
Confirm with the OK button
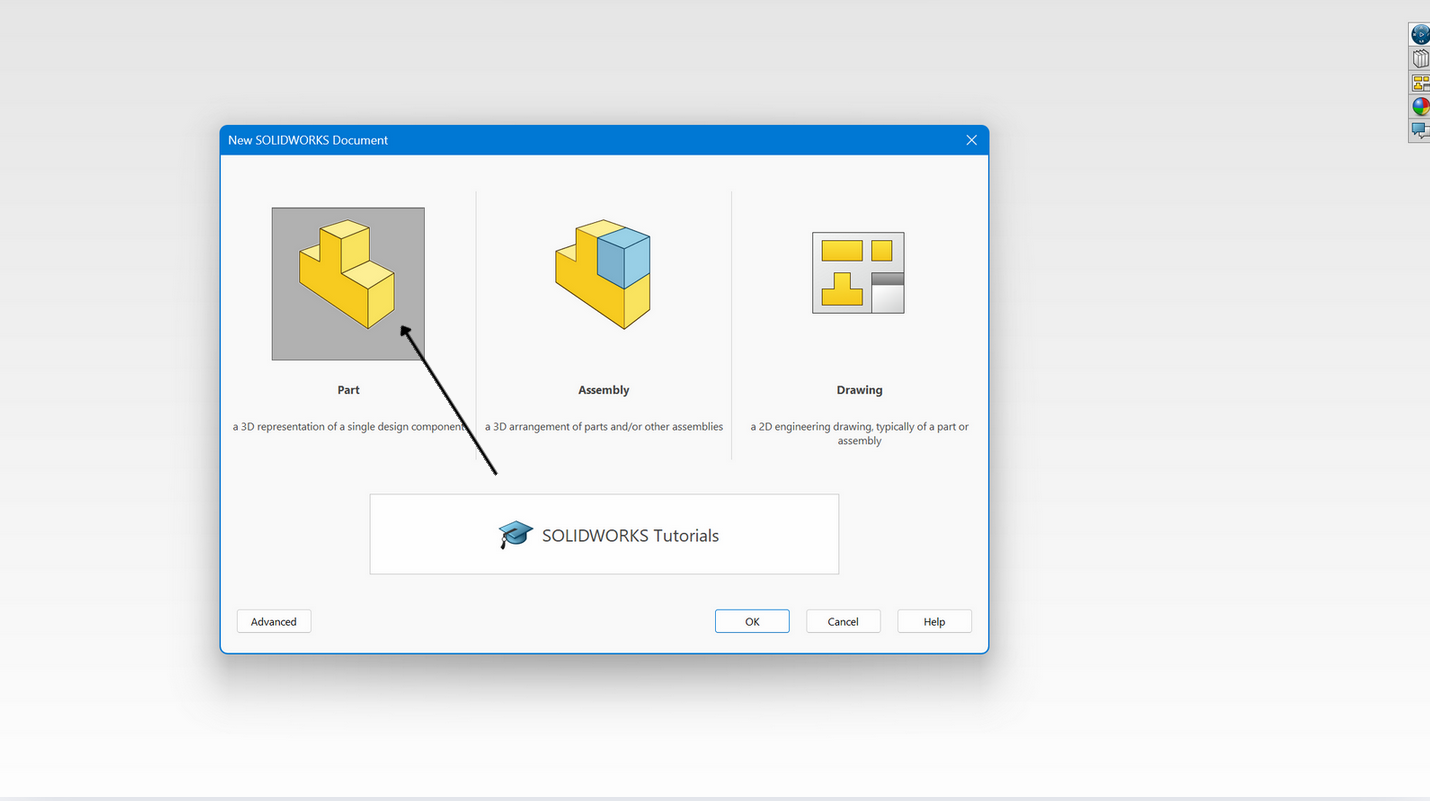click(752, 621)
